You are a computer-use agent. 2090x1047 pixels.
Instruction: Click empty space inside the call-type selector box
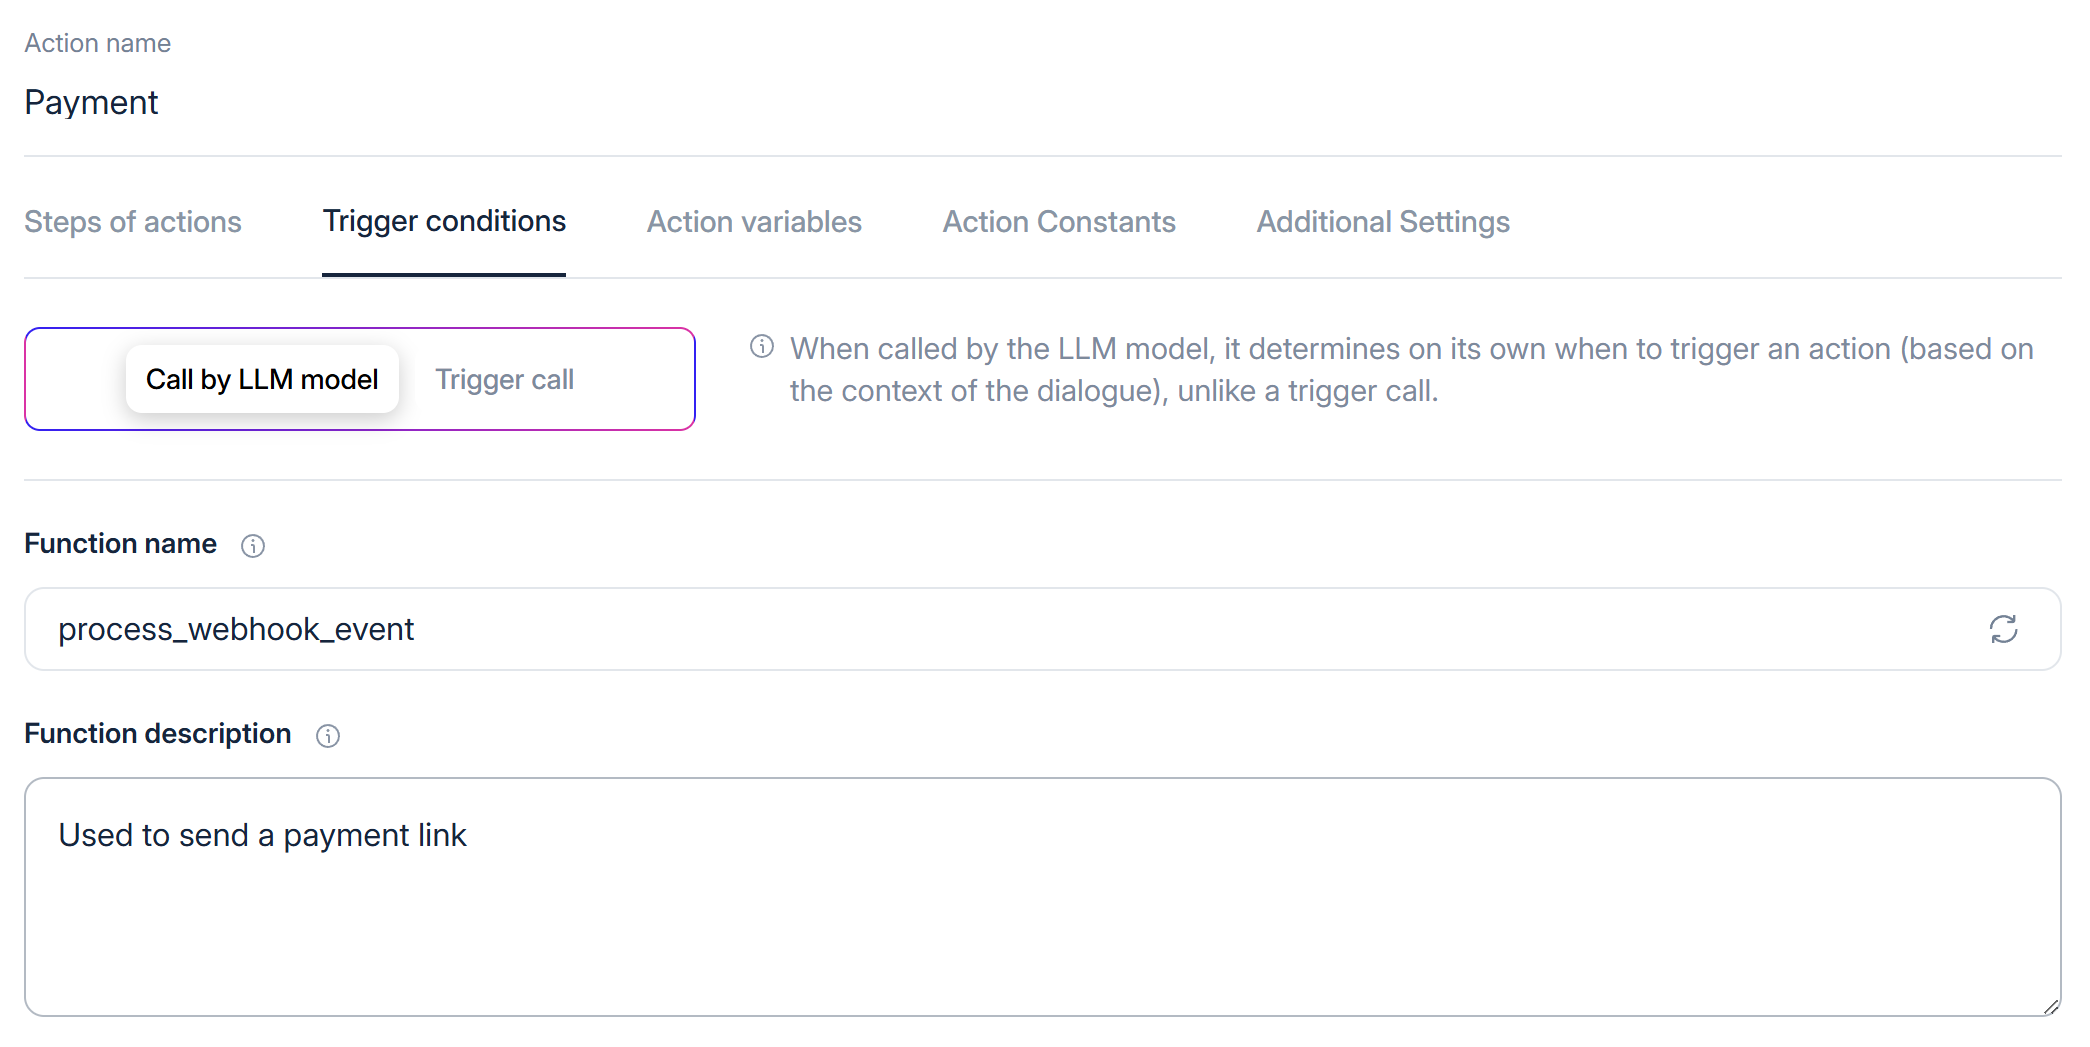640,380
